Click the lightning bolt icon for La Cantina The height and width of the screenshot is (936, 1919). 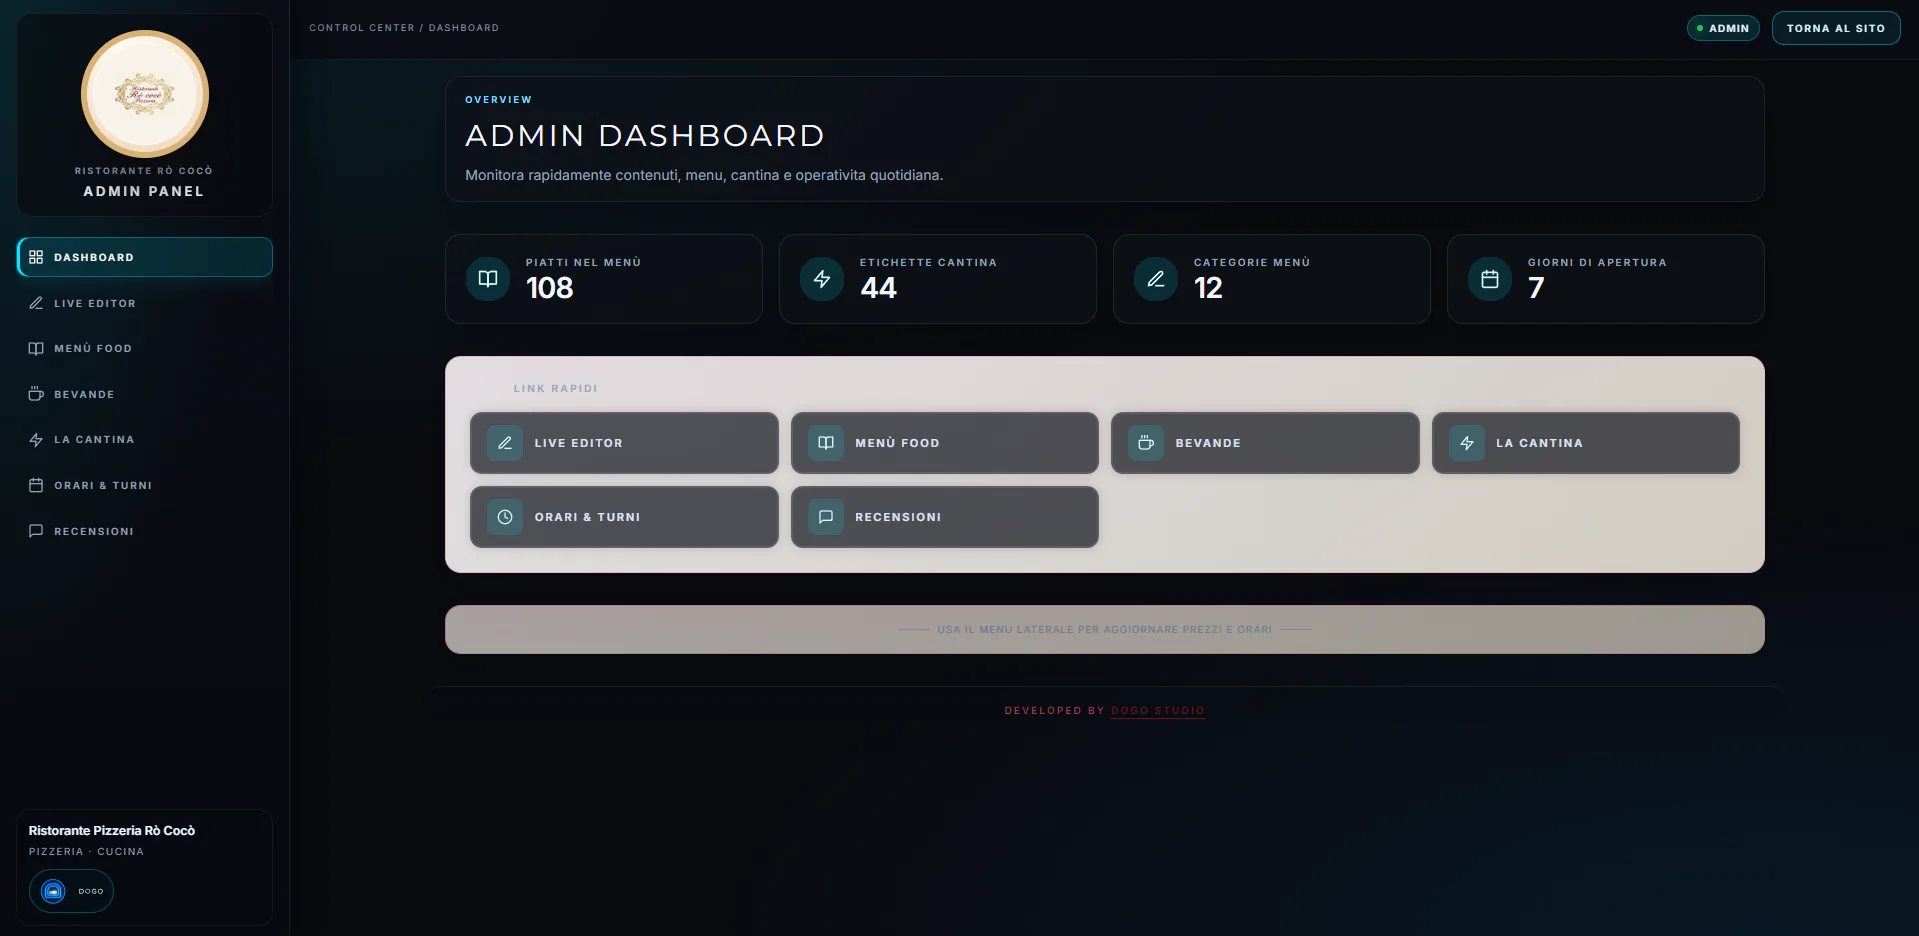click(x=36, y=440)
